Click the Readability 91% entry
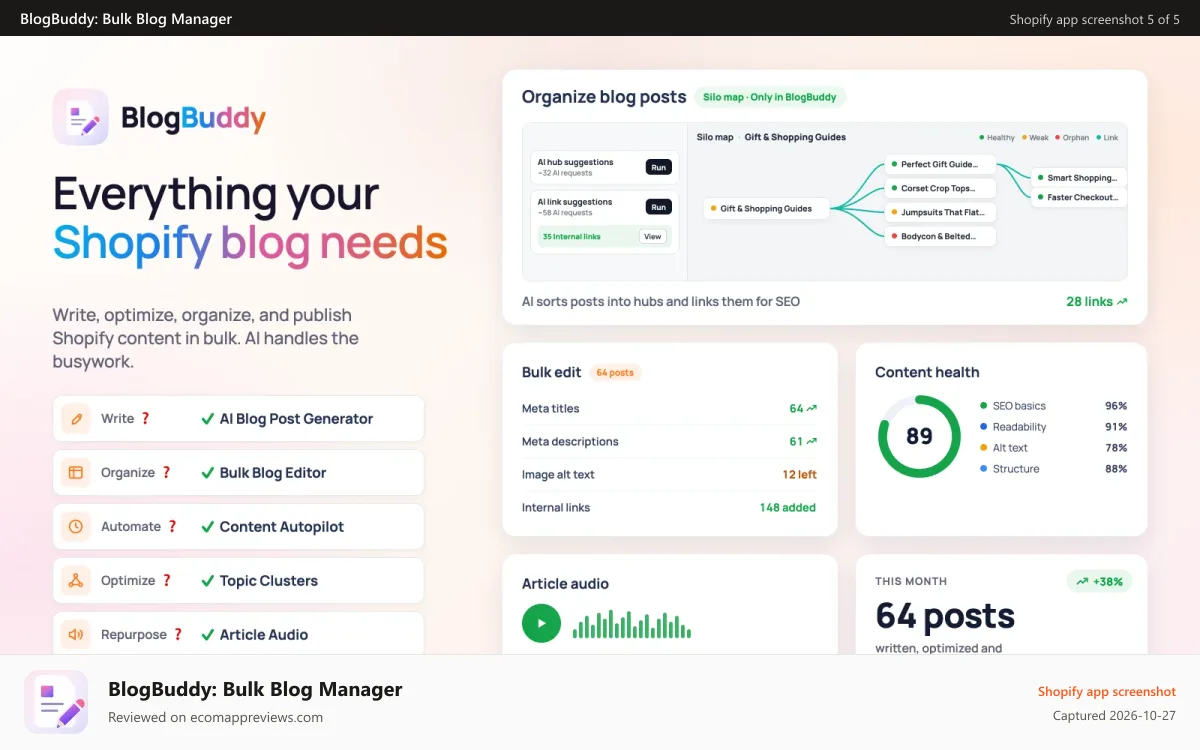1200x750 pixels. pos(1054,427)
